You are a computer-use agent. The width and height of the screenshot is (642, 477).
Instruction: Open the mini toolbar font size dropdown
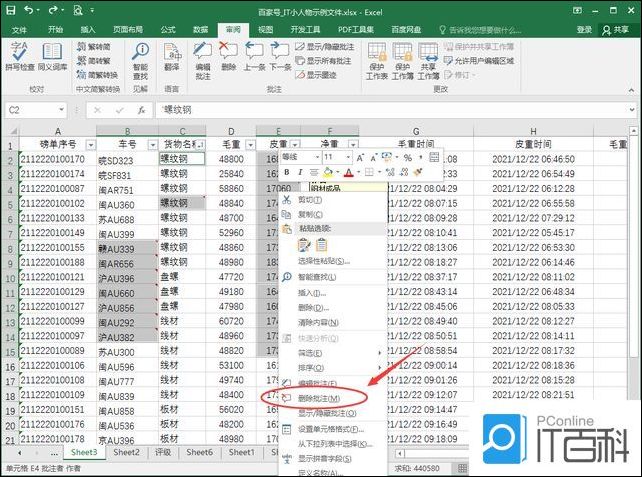[348, 157]
